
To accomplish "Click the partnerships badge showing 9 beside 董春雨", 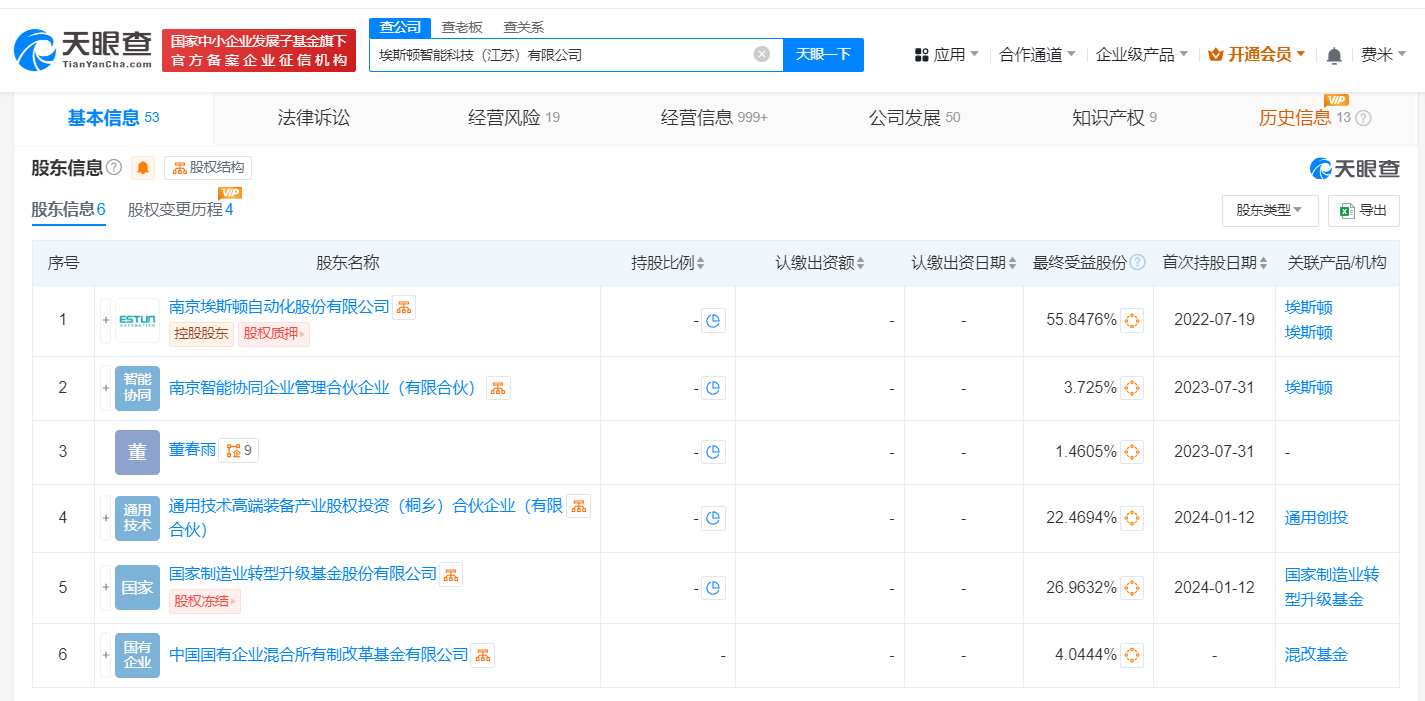I will point(237,451).
